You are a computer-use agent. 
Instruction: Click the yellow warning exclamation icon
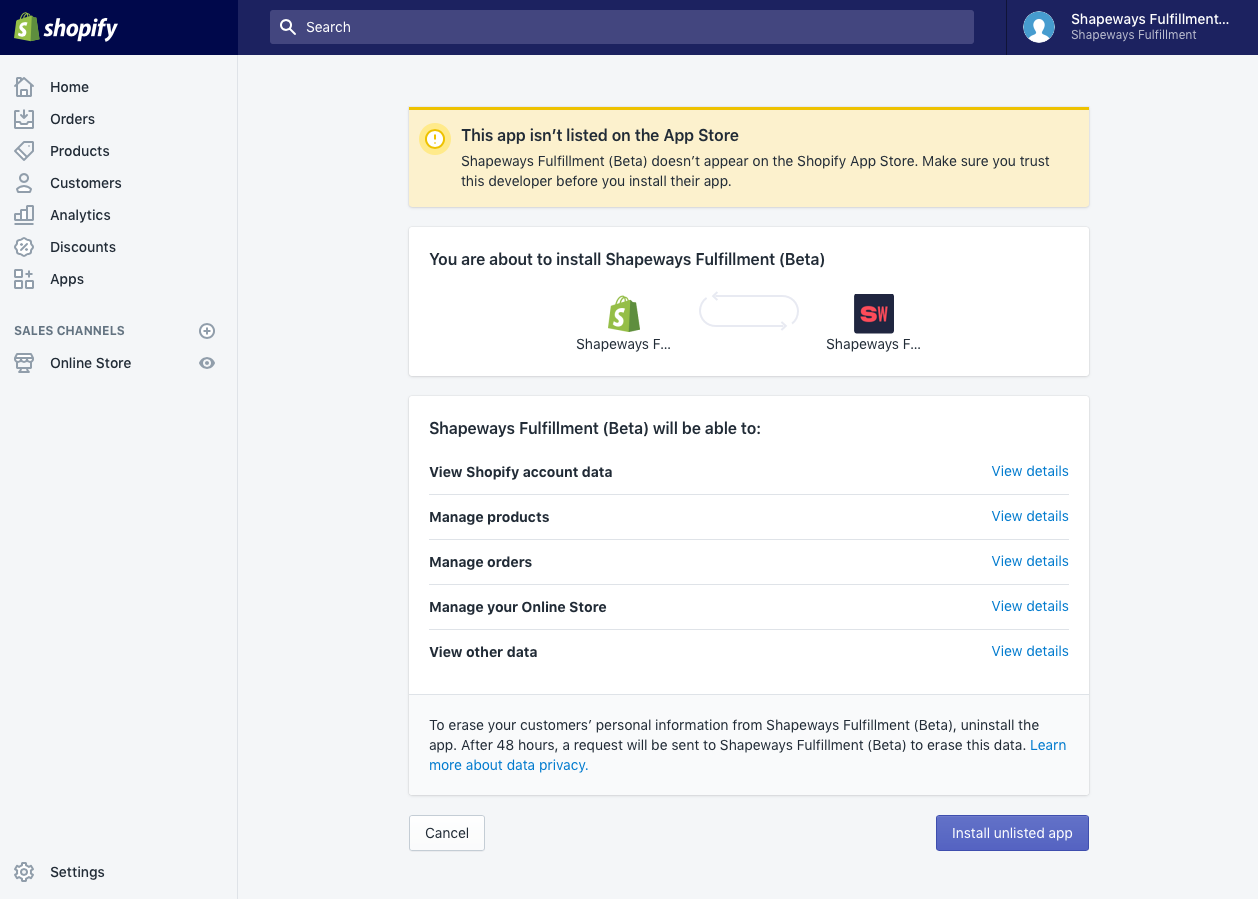(x=435, y=139)
